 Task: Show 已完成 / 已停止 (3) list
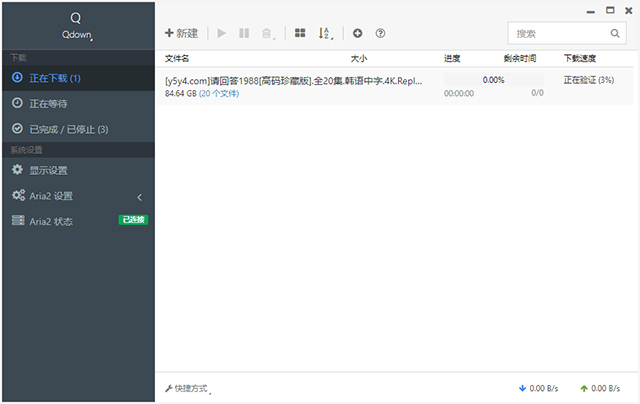78,129
